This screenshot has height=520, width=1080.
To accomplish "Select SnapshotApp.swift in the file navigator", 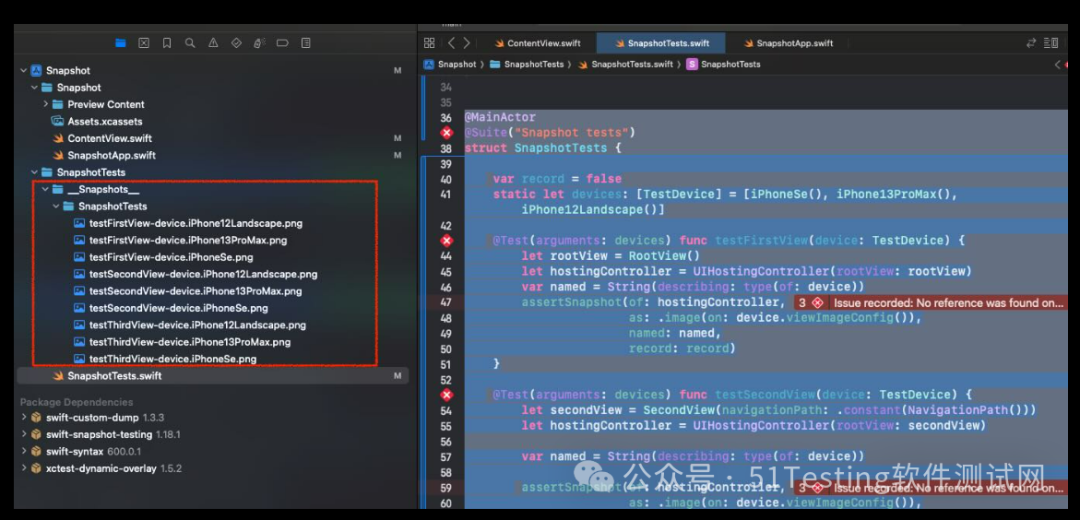I will (104, 155).
